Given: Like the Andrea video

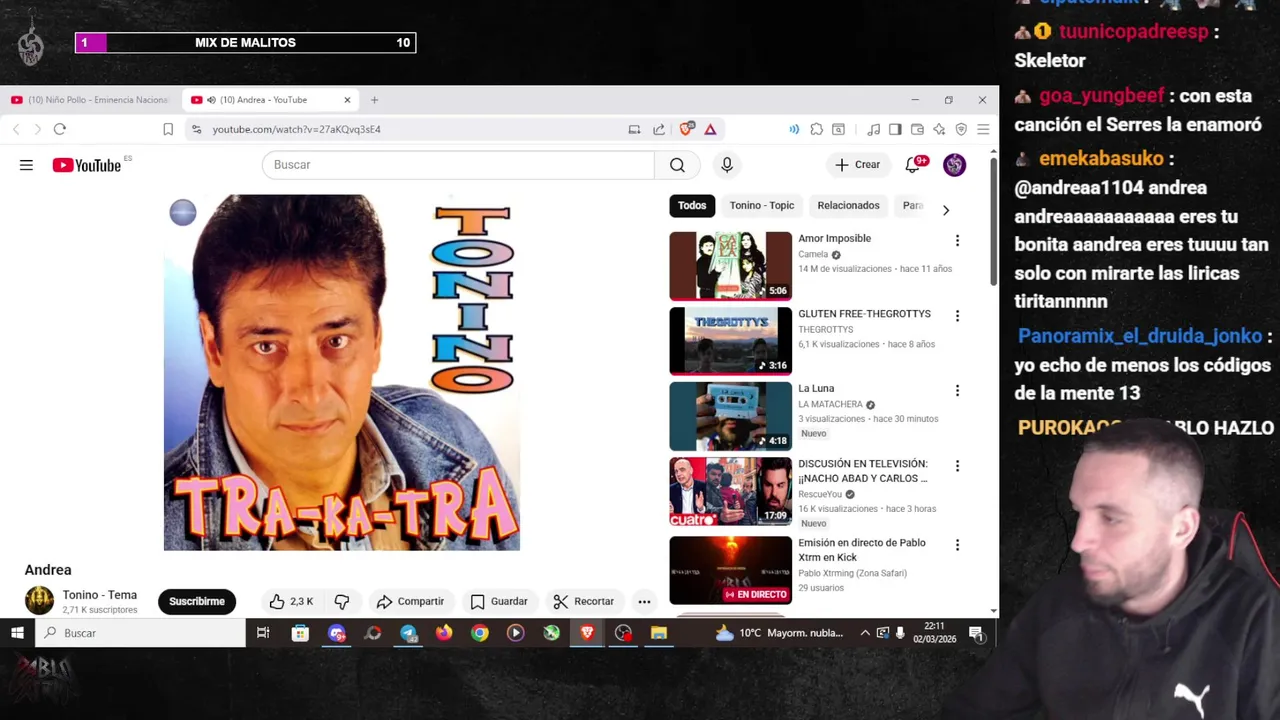Looking at the screenshot, I should point(291,601).
